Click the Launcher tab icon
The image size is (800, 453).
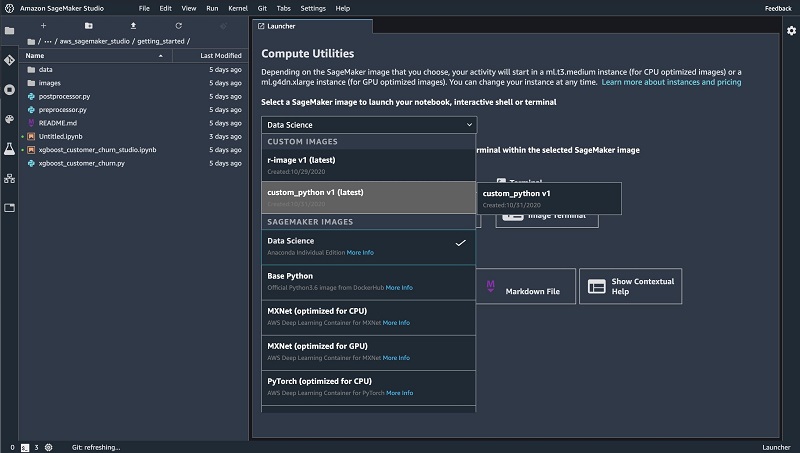(261, 26)
